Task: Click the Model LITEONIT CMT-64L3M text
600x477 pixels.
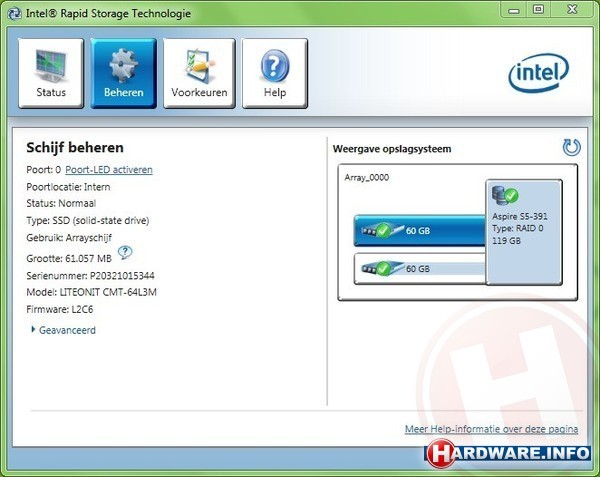Action: (x=91, y=292)
